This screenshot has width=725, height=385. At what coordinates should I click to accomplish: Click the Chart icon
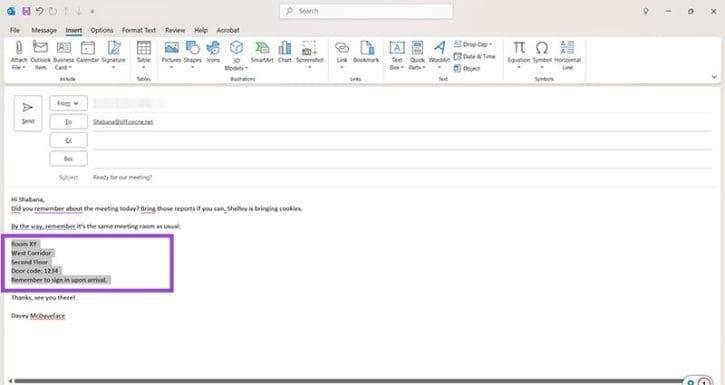pyautogui.click(x=285, y=52)
